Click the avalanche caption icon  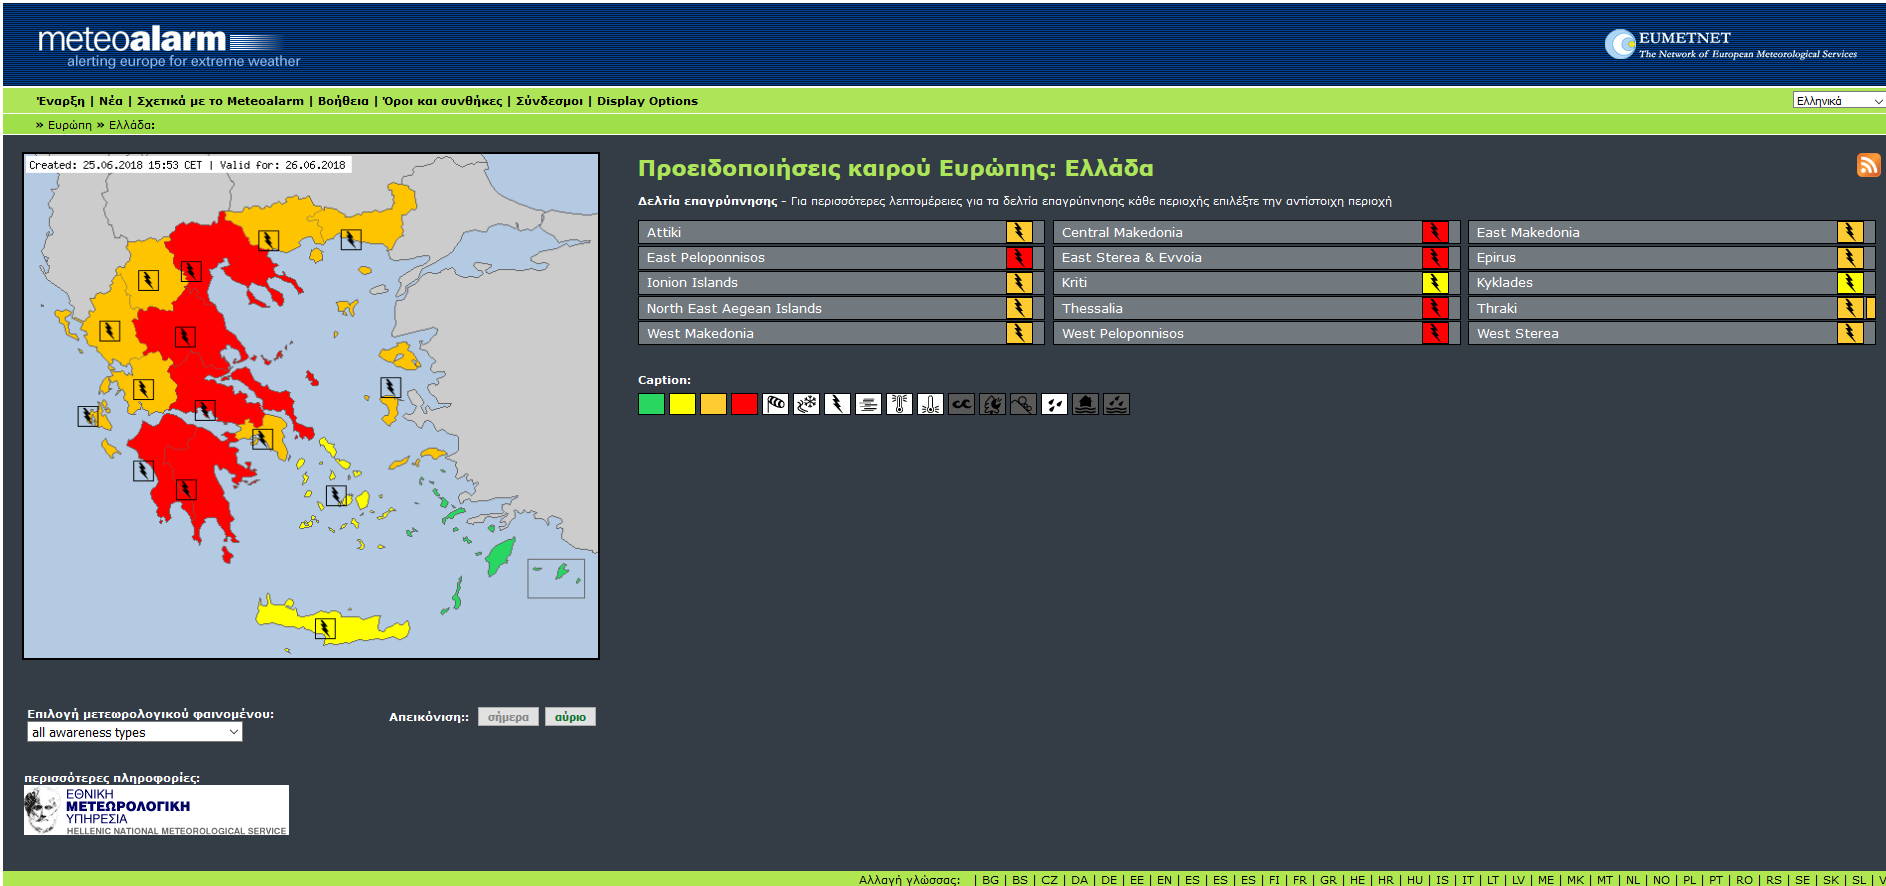pyautogui.click(x=1023, y=404)
